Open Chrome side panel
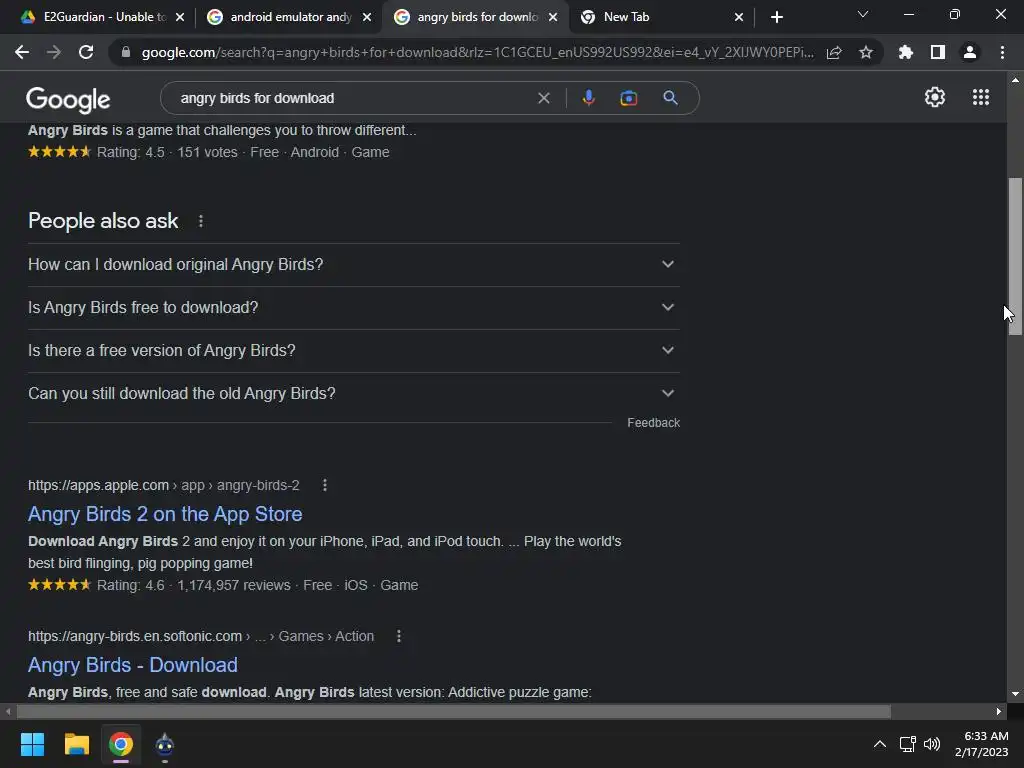 (x=938, y=52)
